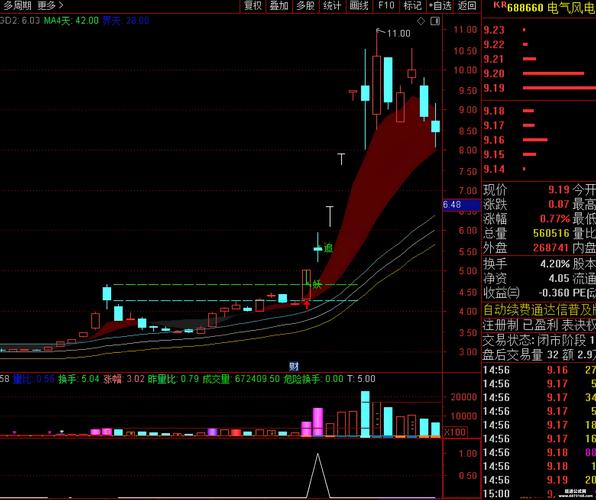596x500 pixels.
Task: Open the 自动续费通达信 yellow notice link
Action: coord(539,310)
